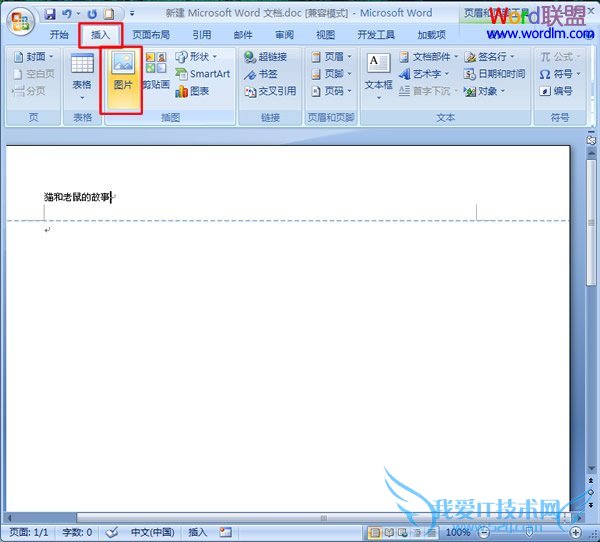Image resolution: width=600 pixels, height=542 pixels.
Task: Insert a 超链接 hyperlink
Action: point(265,57)
